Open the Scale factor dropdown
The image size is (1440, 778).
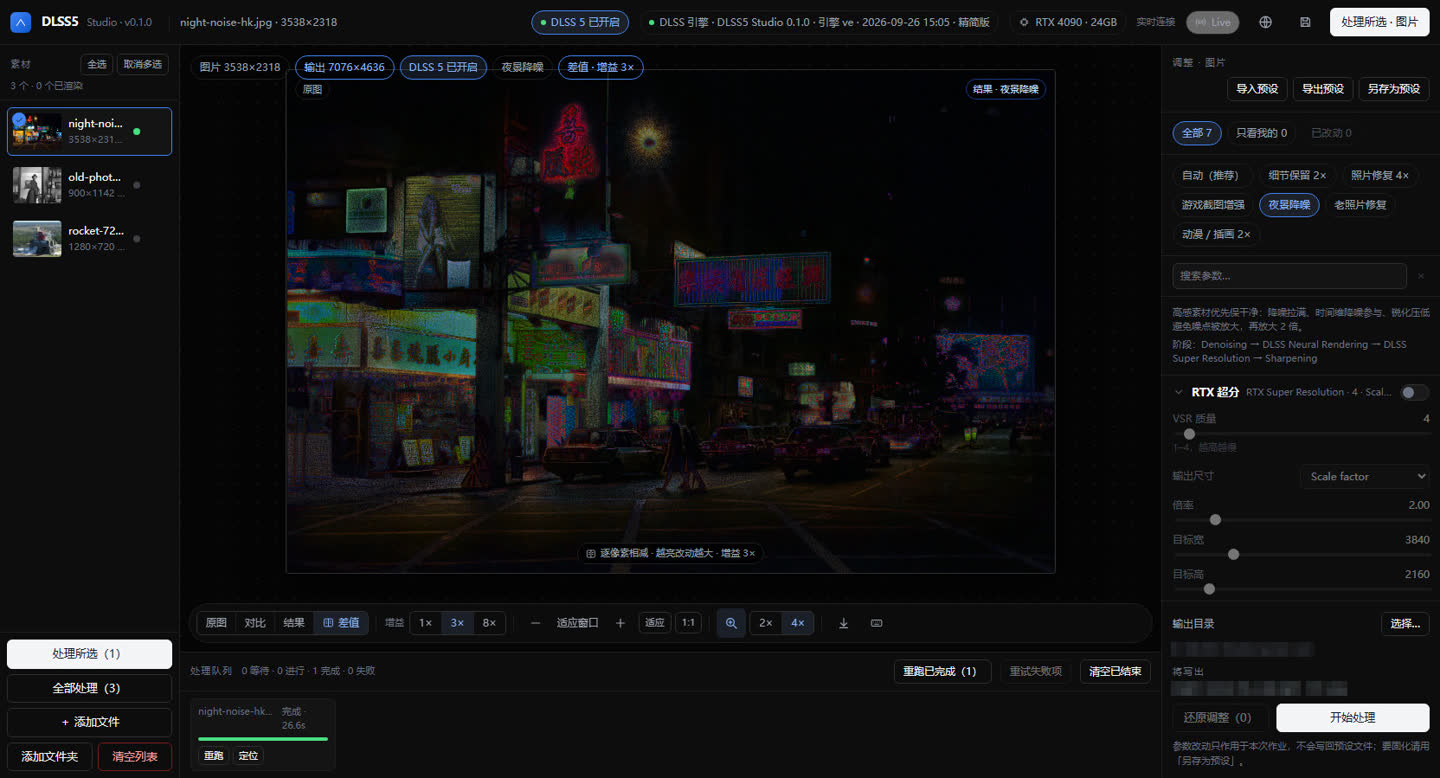pos(1364,476)
